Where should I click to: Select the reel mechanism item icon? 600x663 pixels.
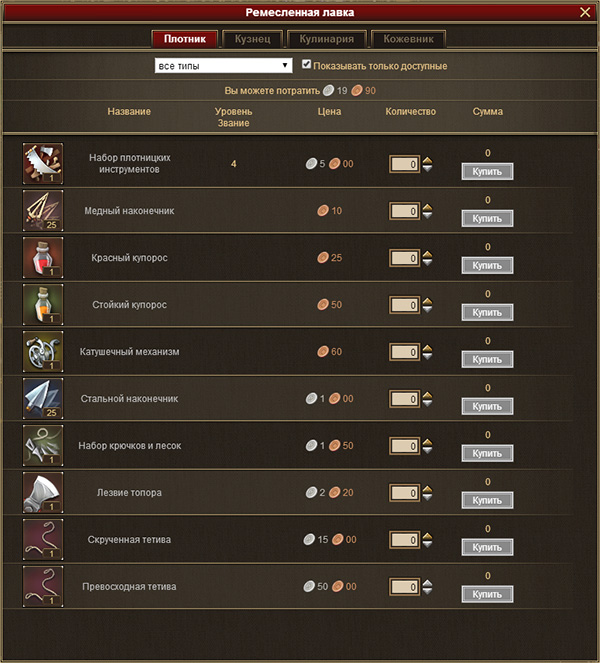(43, 351)
